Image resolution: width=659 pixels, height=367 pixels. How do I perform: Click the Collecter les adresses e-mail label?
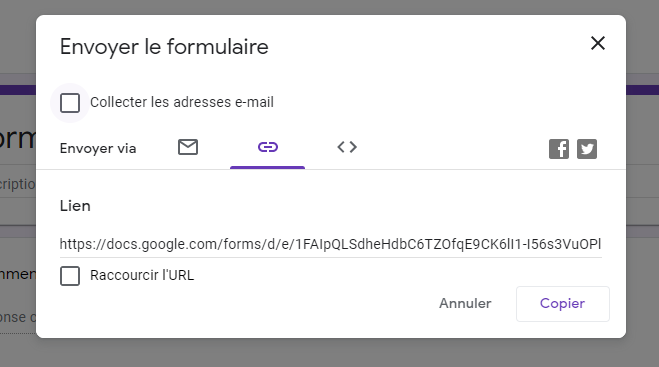click(182, 102)
